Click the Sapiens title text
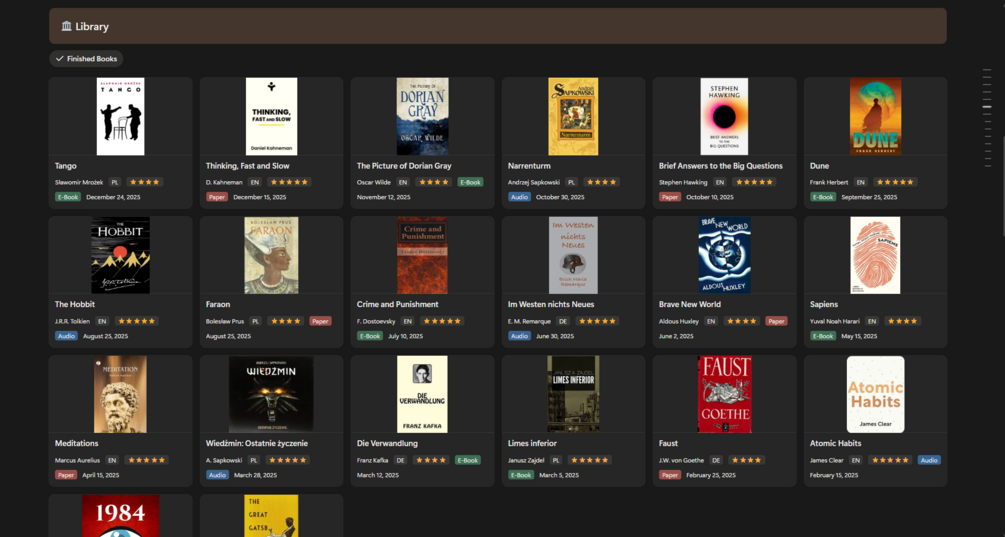The width and height of the screenshot is (1005, 537). coord(824,304)
